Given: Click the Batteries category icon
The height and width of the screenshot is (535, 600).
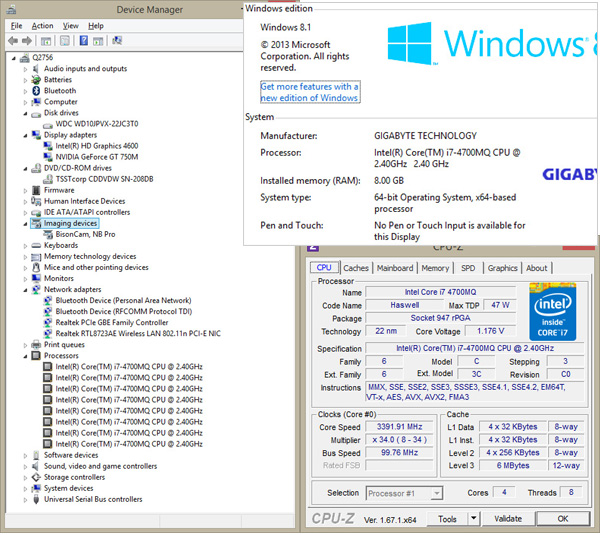Looking at the screenshot, I should (36, 80).
